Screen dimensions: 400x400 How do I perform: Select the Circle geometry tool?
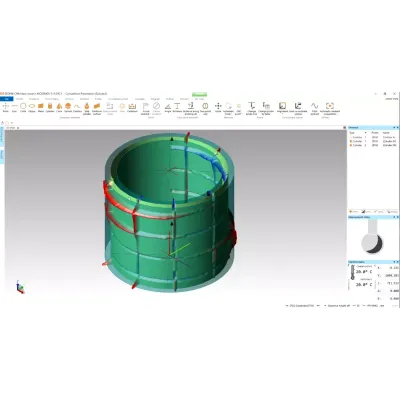click(23, 107)
